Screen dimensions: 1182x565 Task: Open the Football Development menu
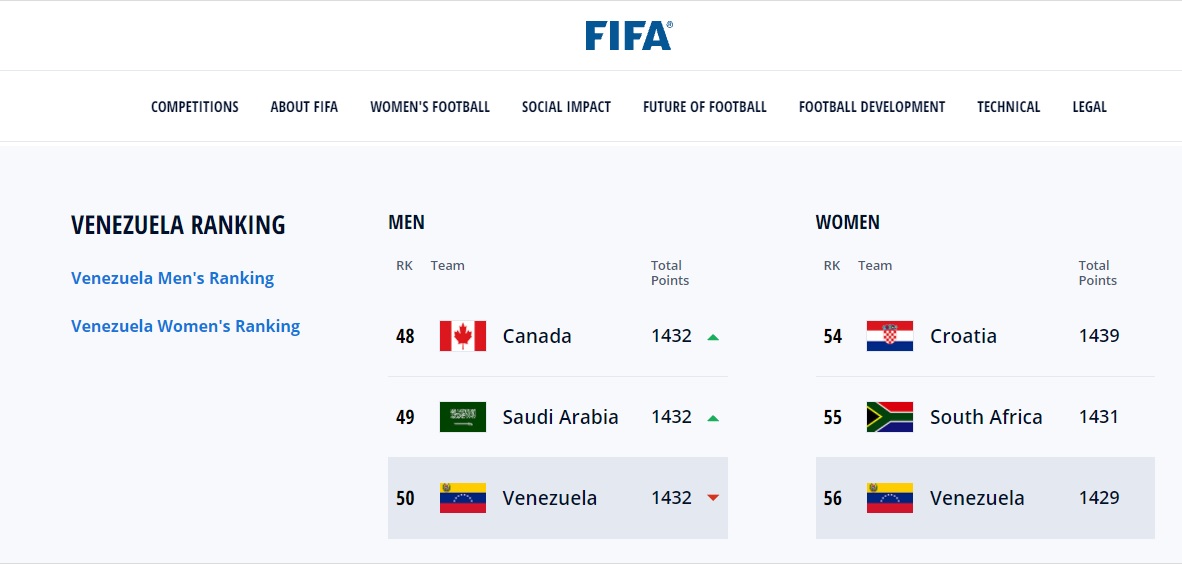coord(871,107)
